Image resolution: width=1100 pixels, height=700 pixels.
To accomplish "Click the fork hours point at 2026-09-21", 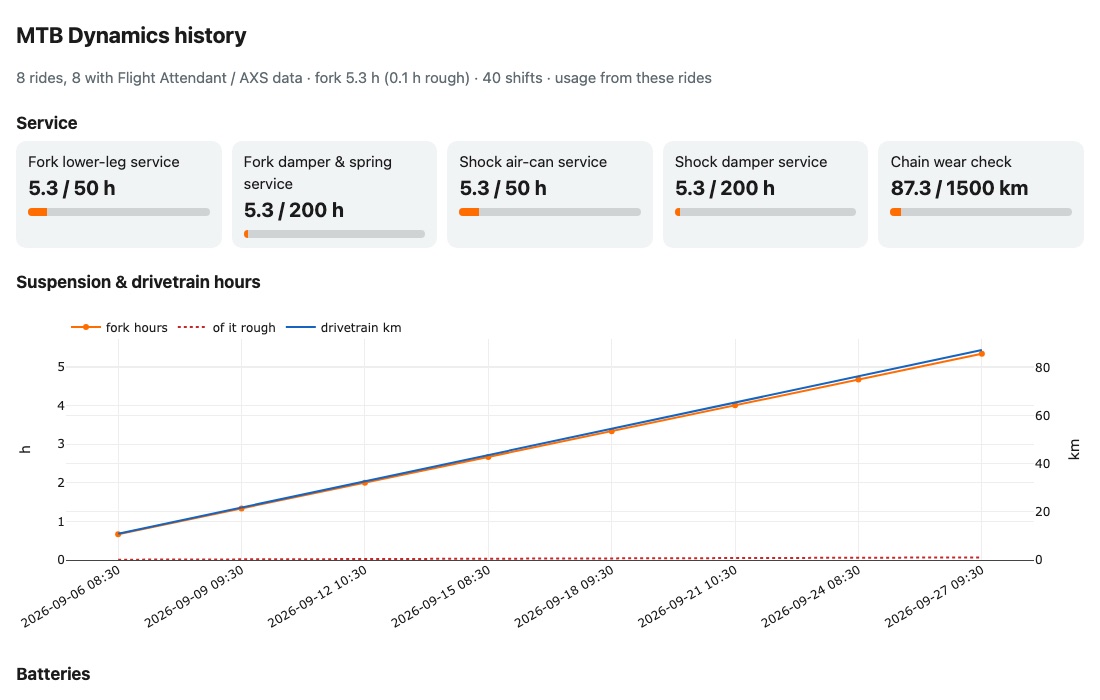I will point(735,405).
